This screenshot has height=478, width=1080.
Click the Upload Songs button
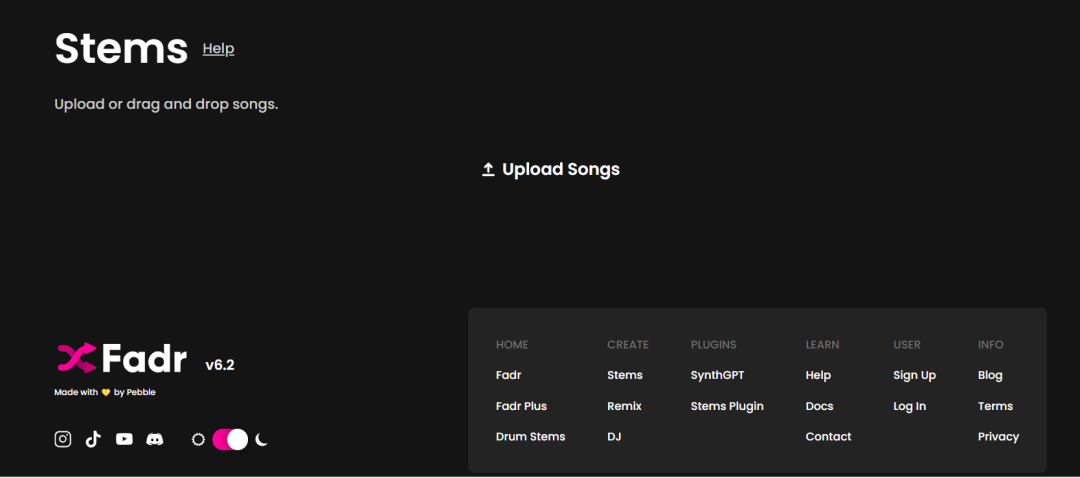coord(551,170)
